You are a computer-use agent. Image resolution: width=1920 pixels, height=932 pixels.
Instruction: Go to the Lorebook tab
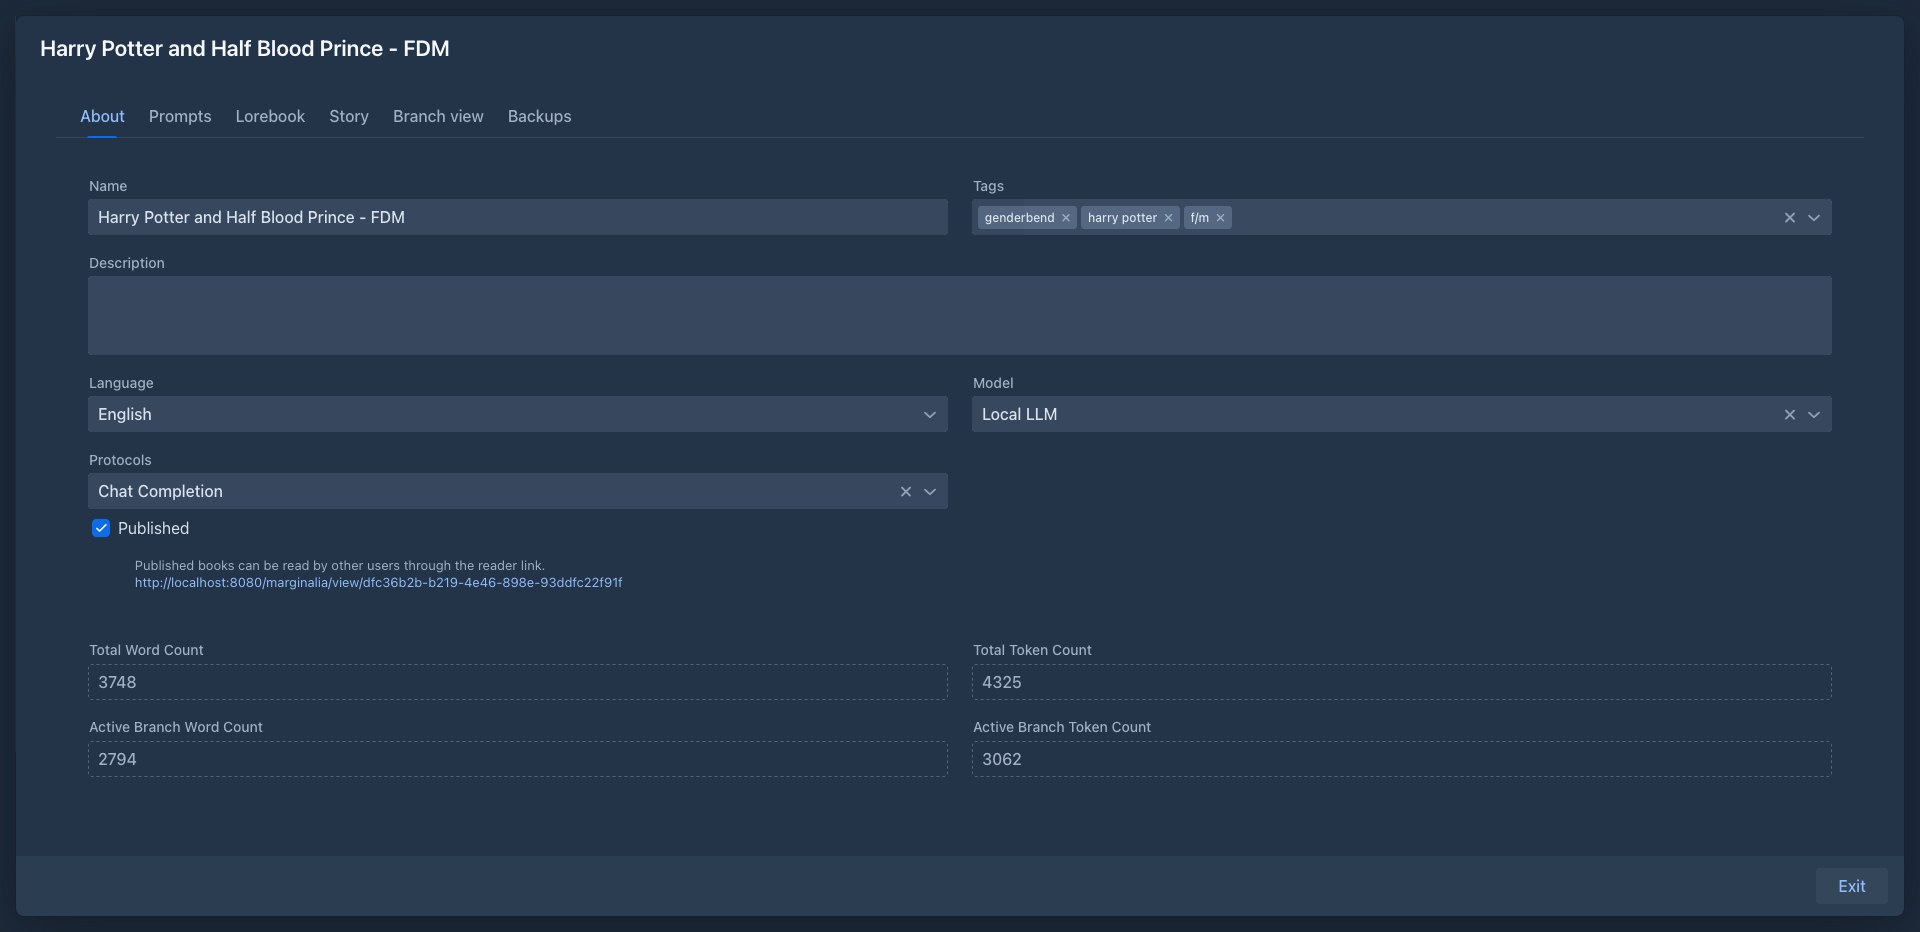[x=270, y=116]
